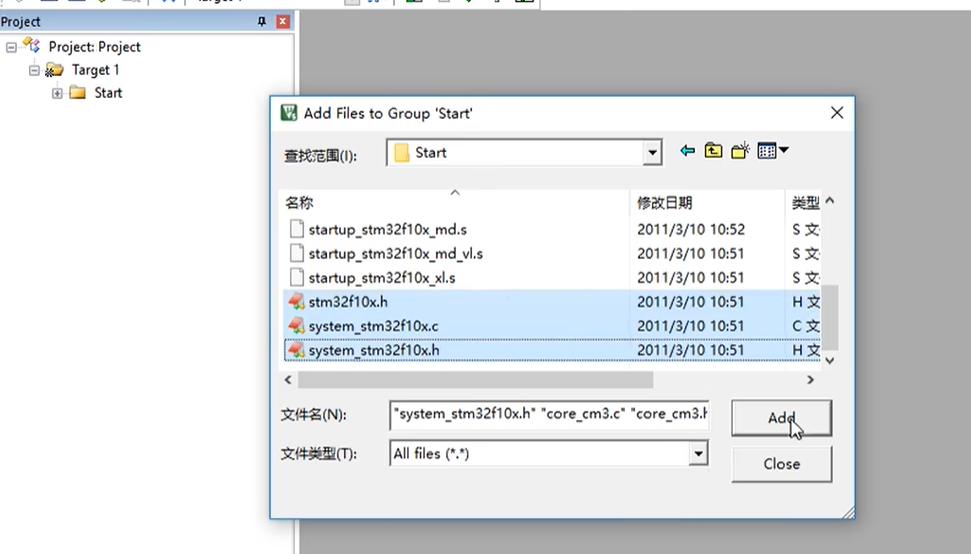Click the Add button
This screenshot has height=554, width=971.
(x=782, y=418)
